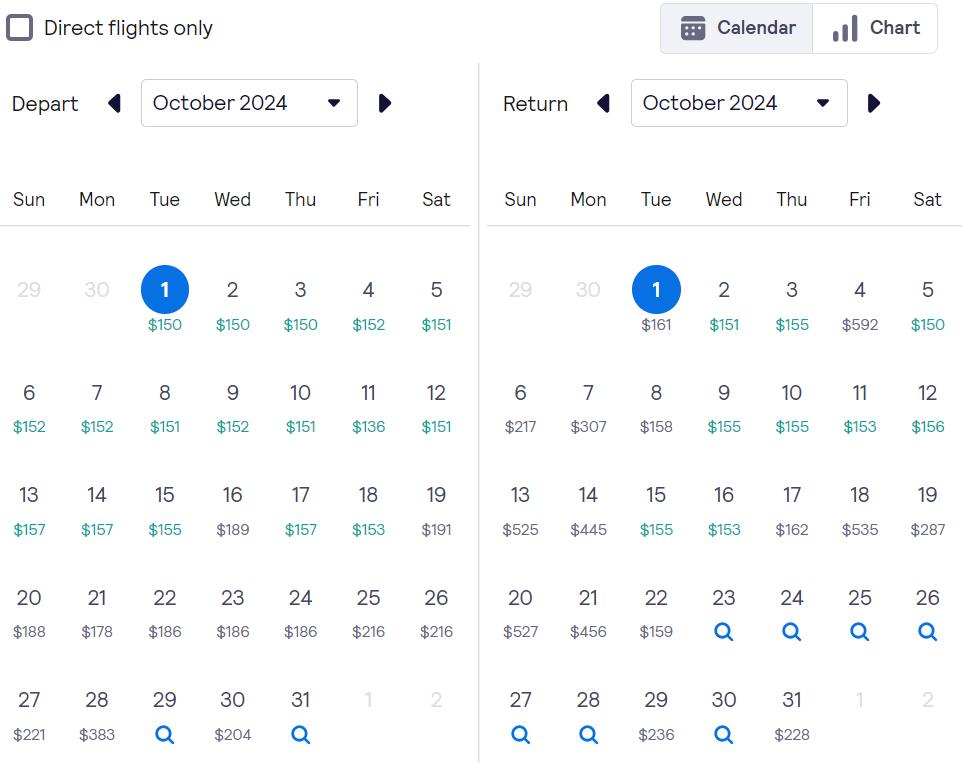
Task: Select October 1 in the Depart calendar
Action: (x=164, y=289)
